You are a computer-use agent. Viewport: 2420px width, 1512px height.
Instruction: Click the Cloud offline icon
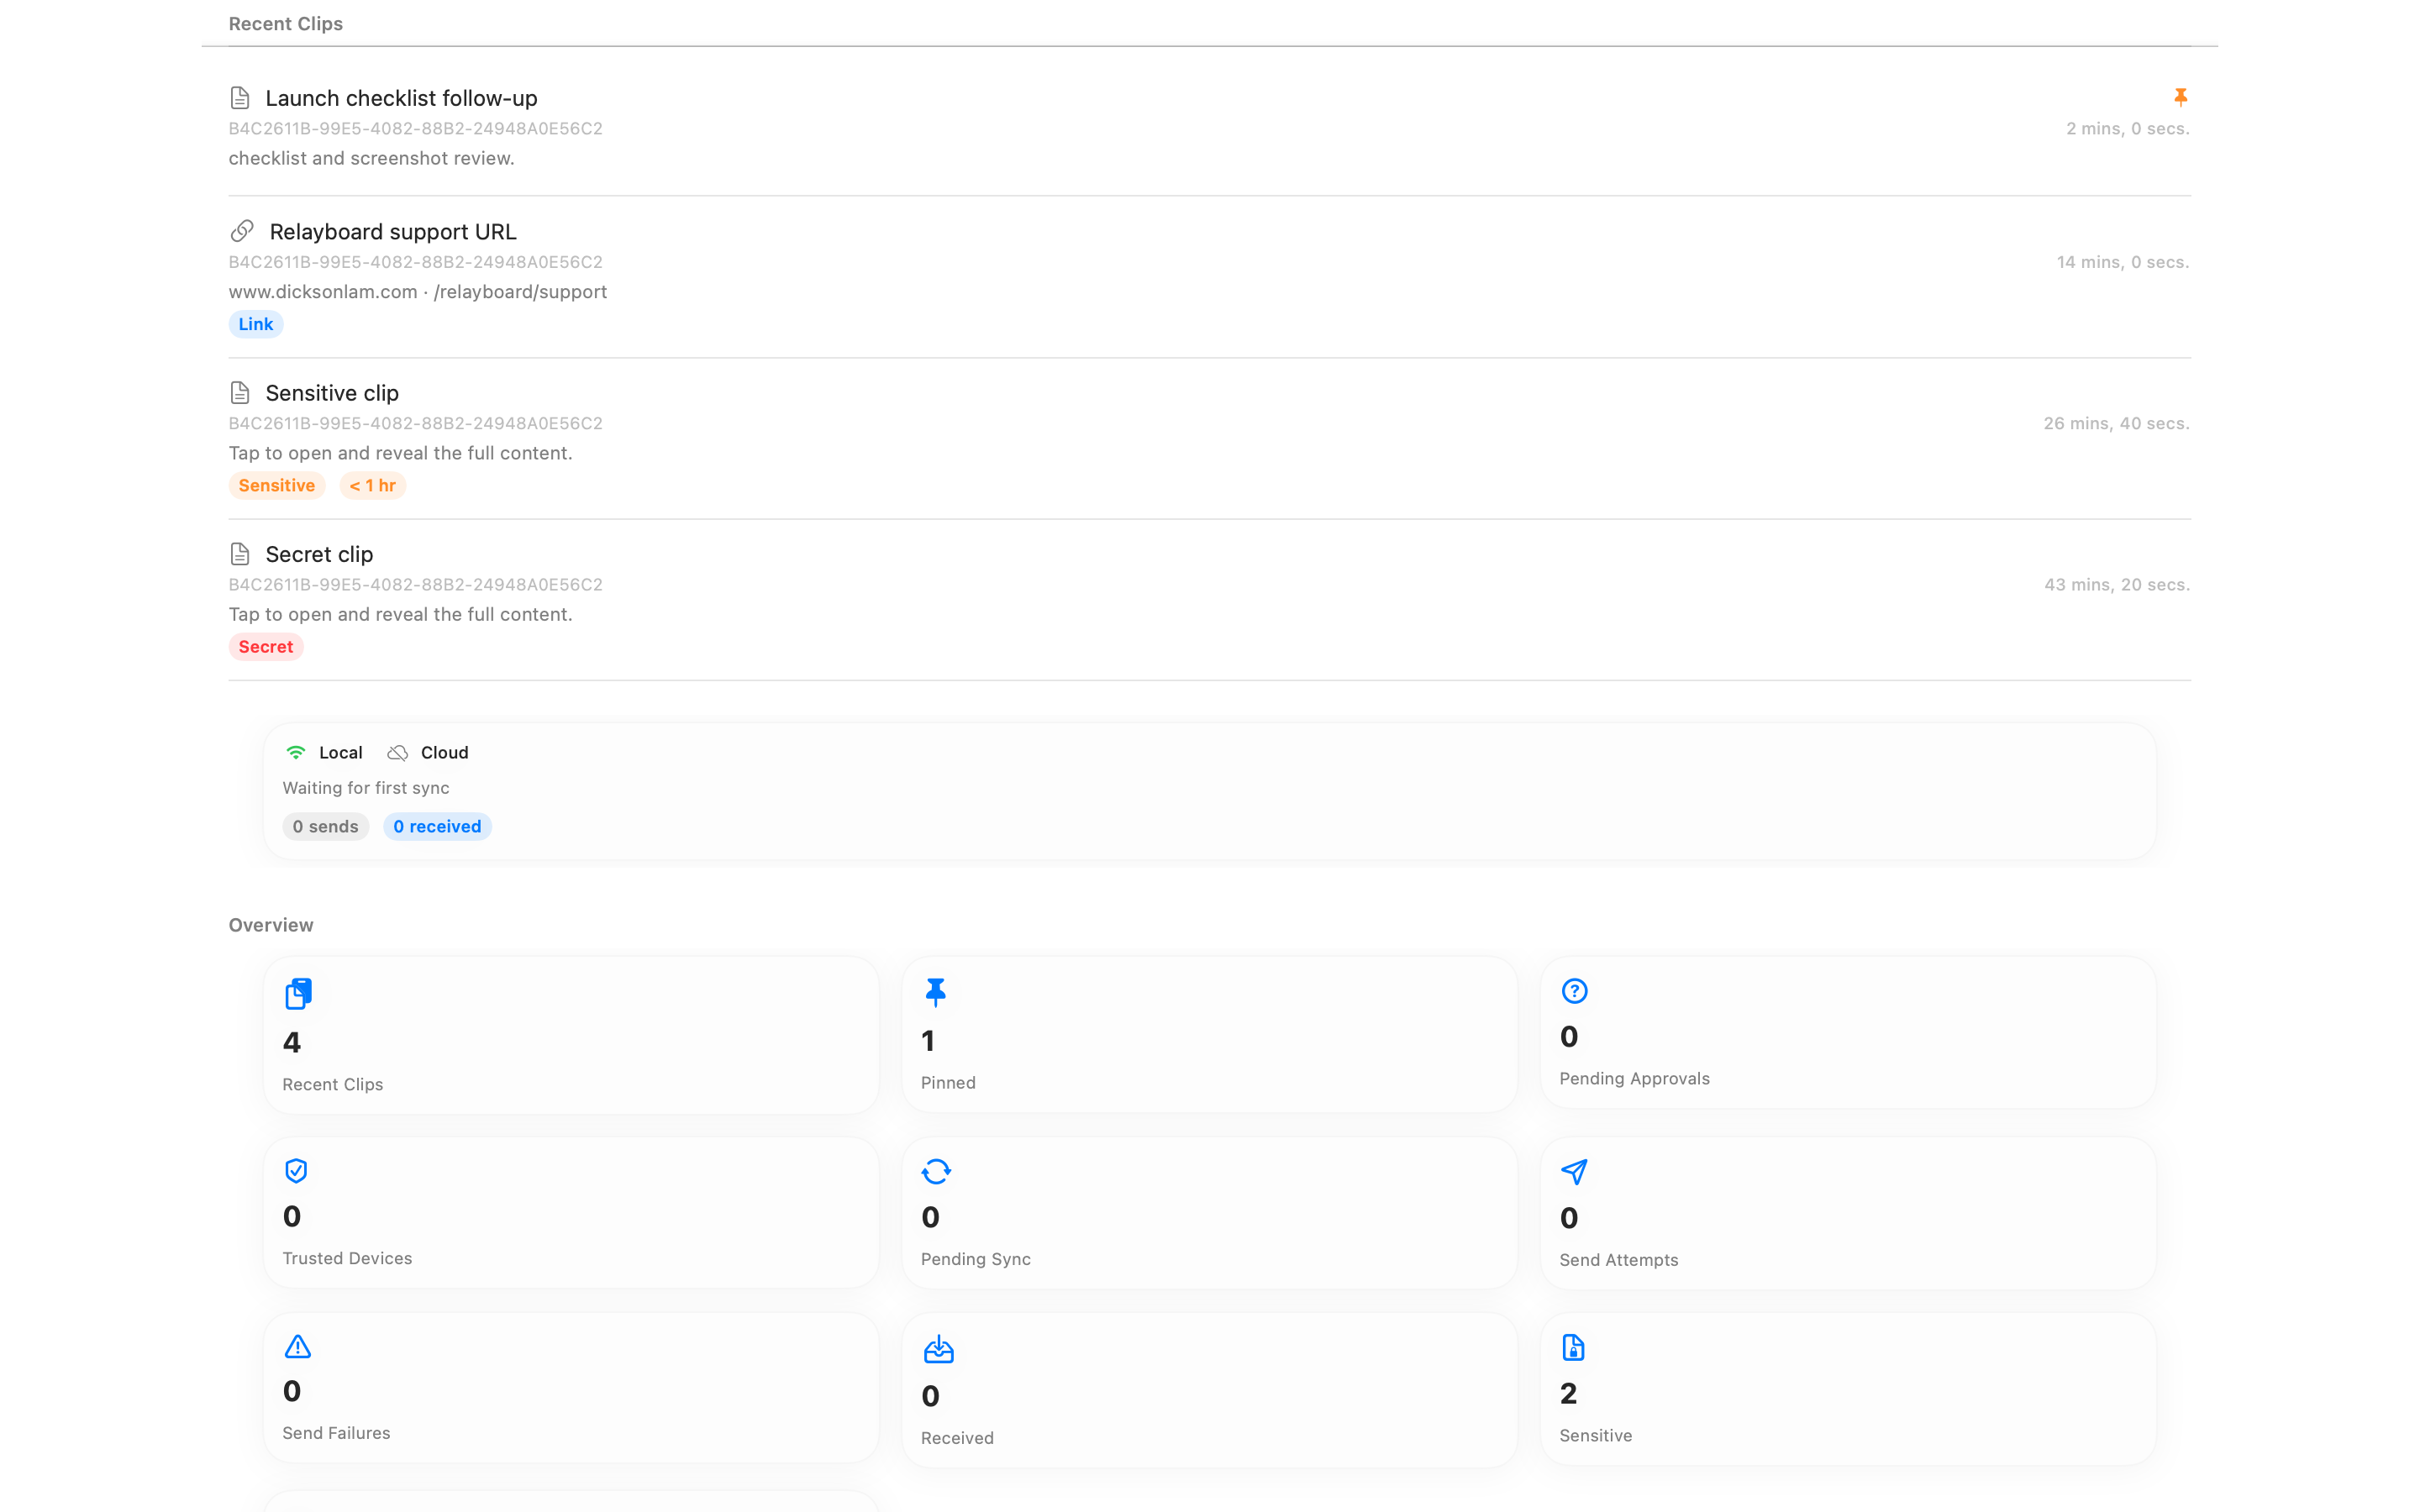(398, 752)
